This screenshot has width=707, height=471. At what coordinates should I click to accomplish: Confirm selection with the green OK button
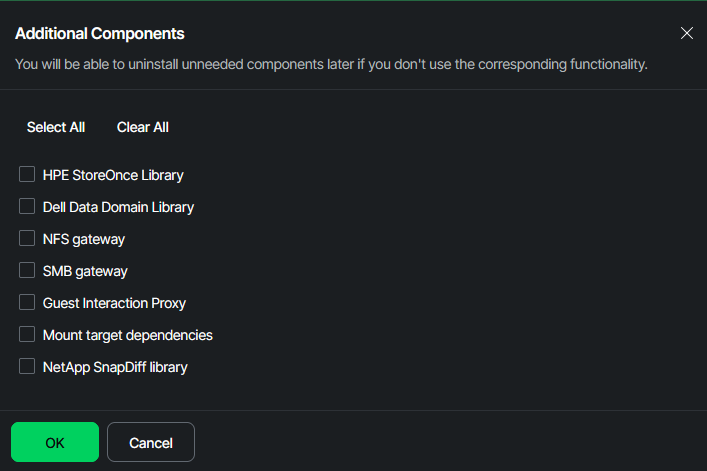[55, 442]
